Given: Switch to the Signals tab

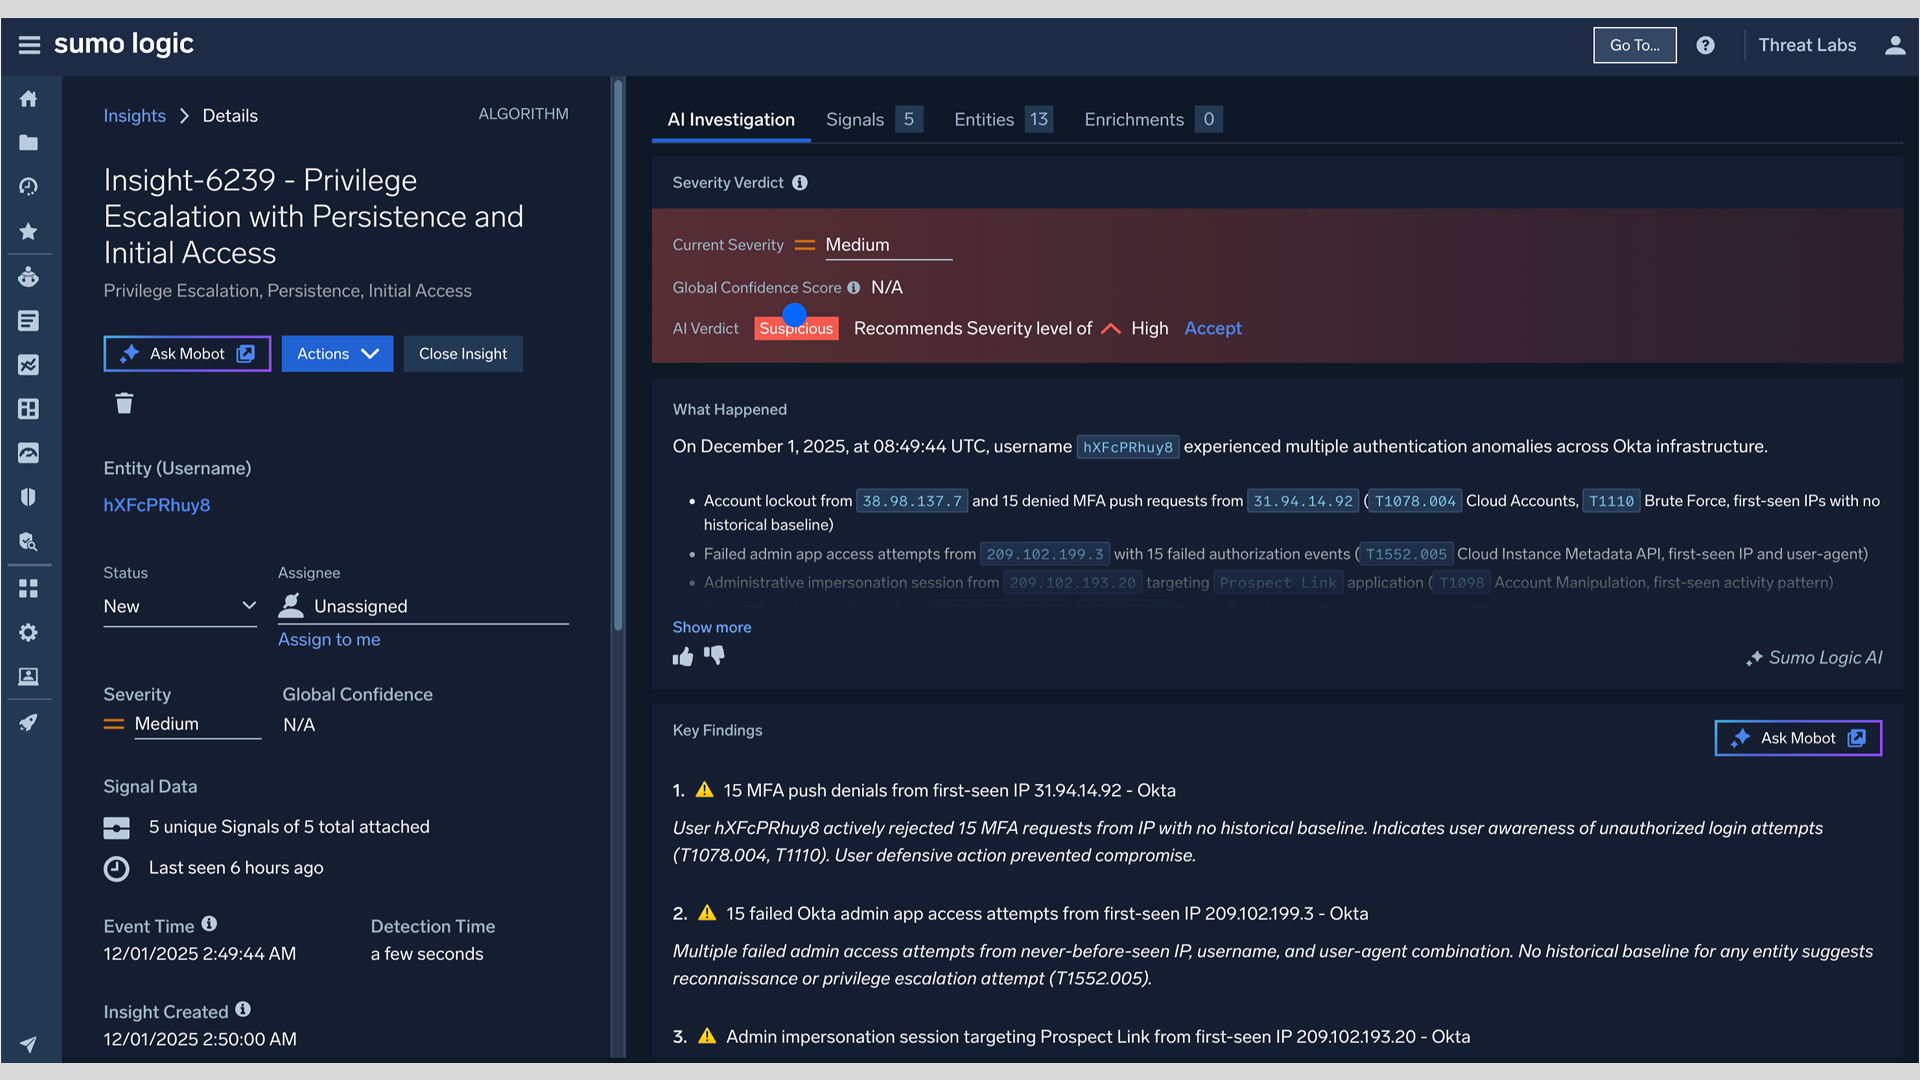Looking at the screenshot, I should [x=855, y=120].
